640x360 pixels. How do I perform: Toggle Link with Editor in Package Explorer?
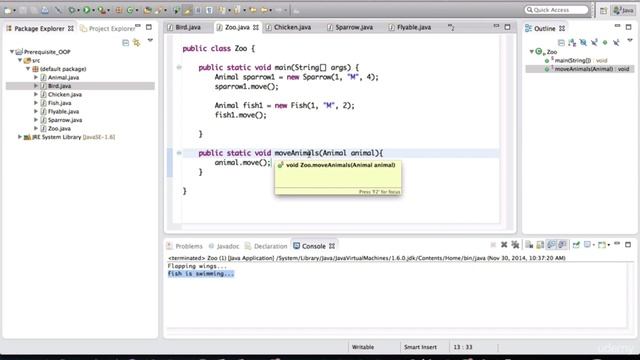pos(136,42)
